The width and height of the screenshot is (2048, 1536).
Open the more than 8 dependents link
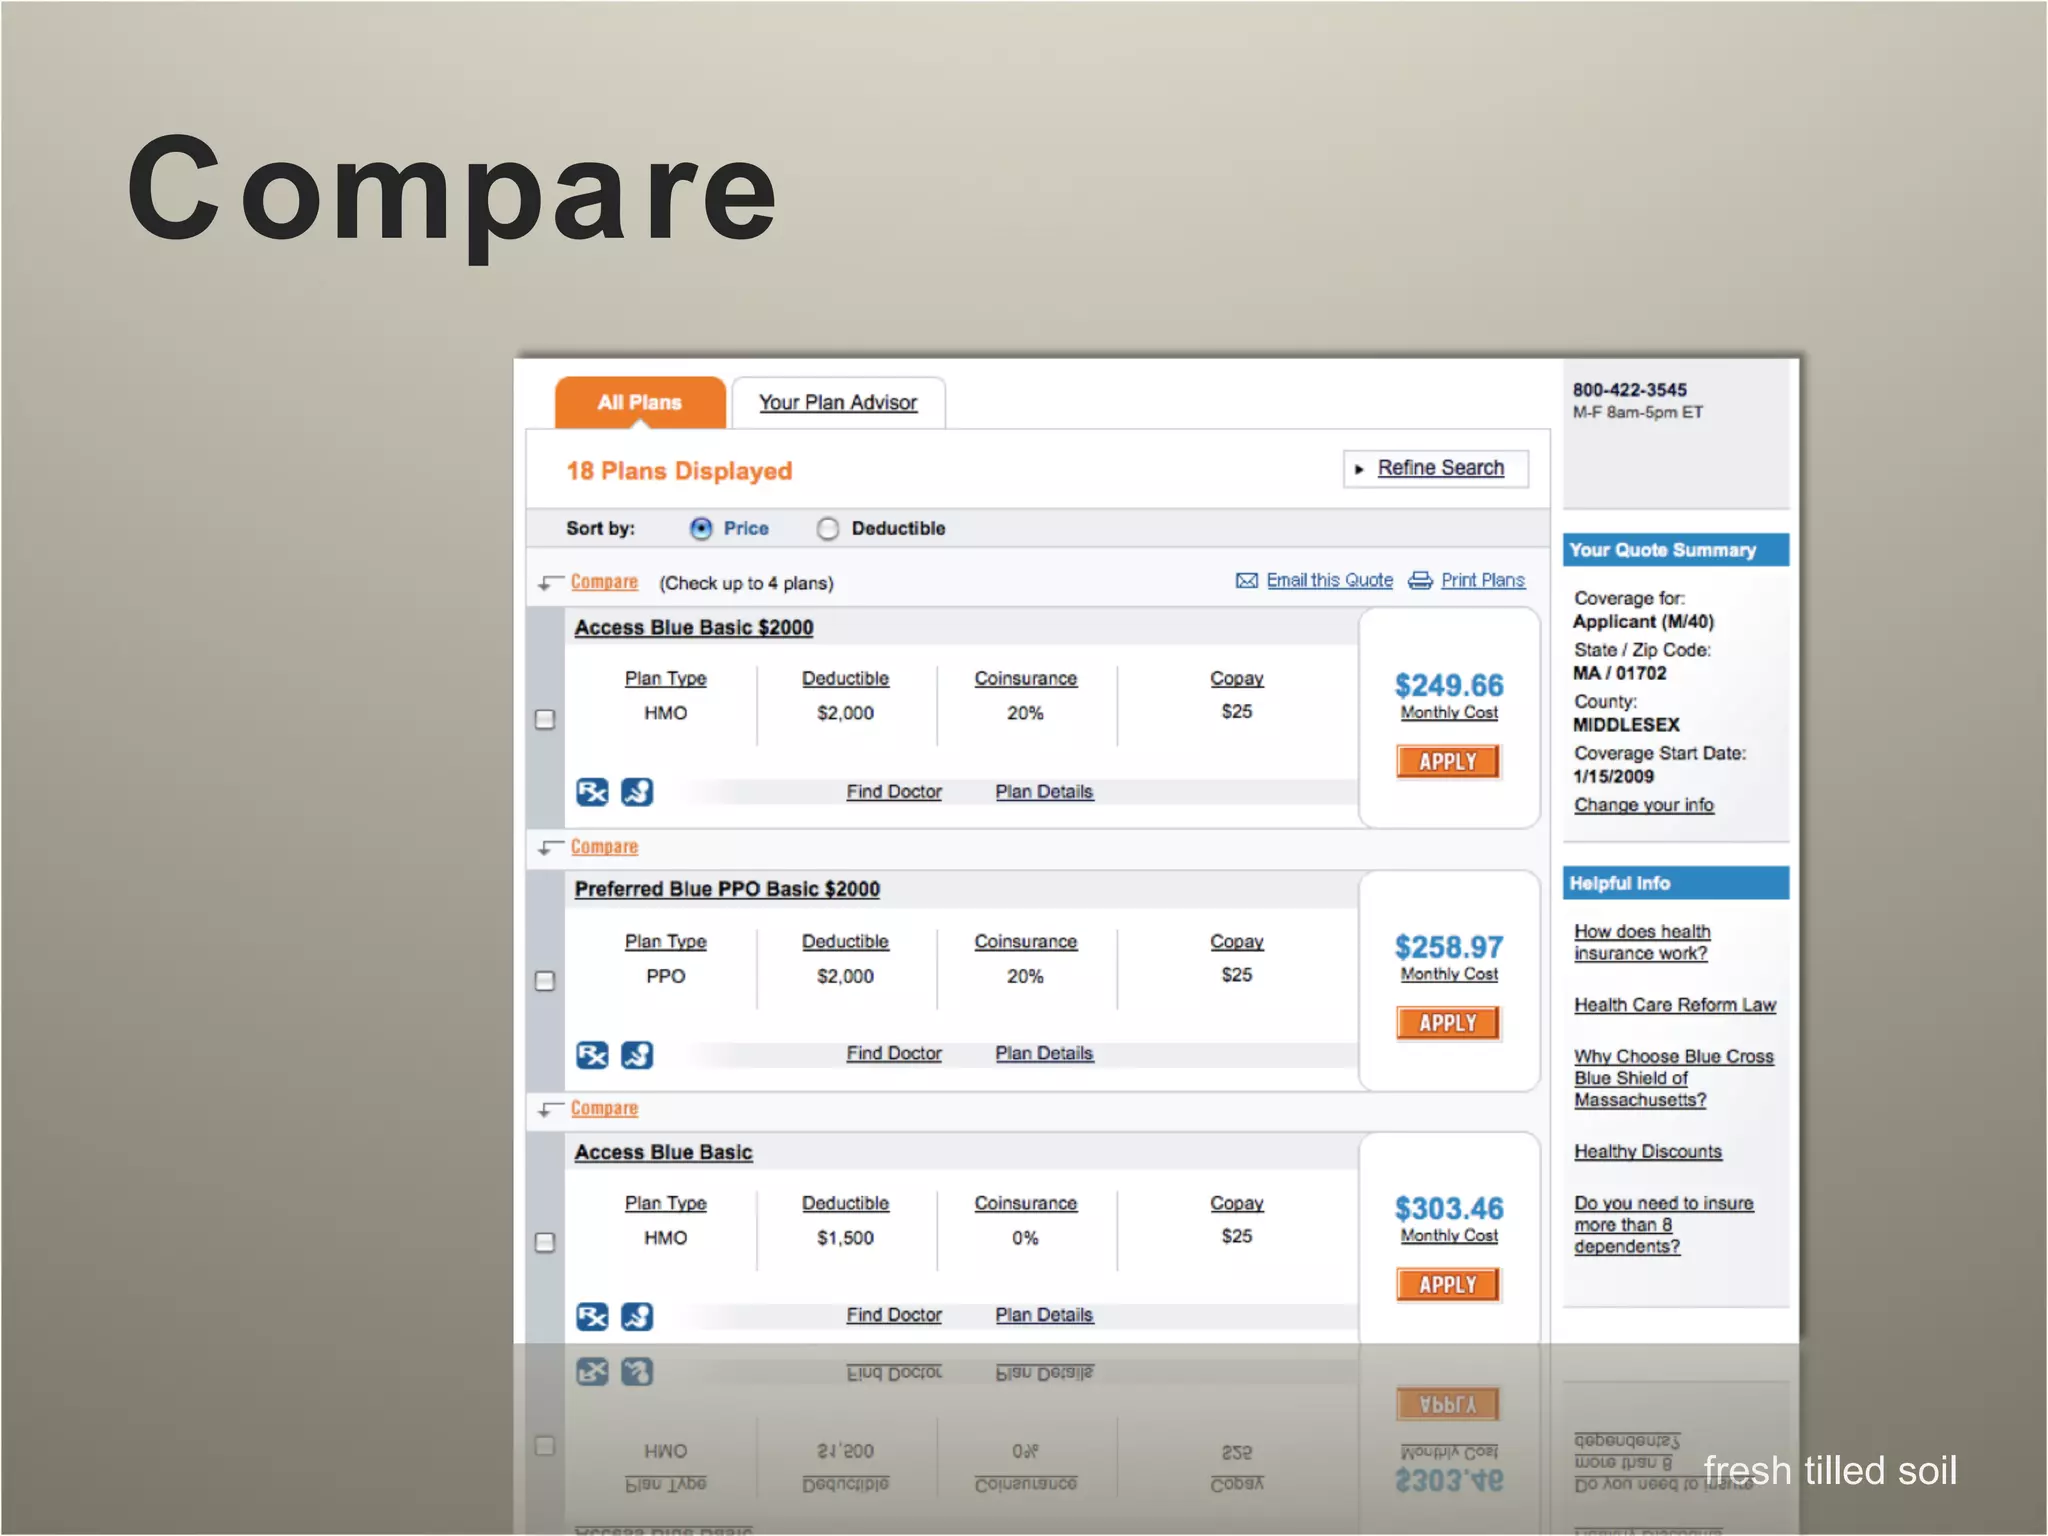[x=1663, y=1225]
